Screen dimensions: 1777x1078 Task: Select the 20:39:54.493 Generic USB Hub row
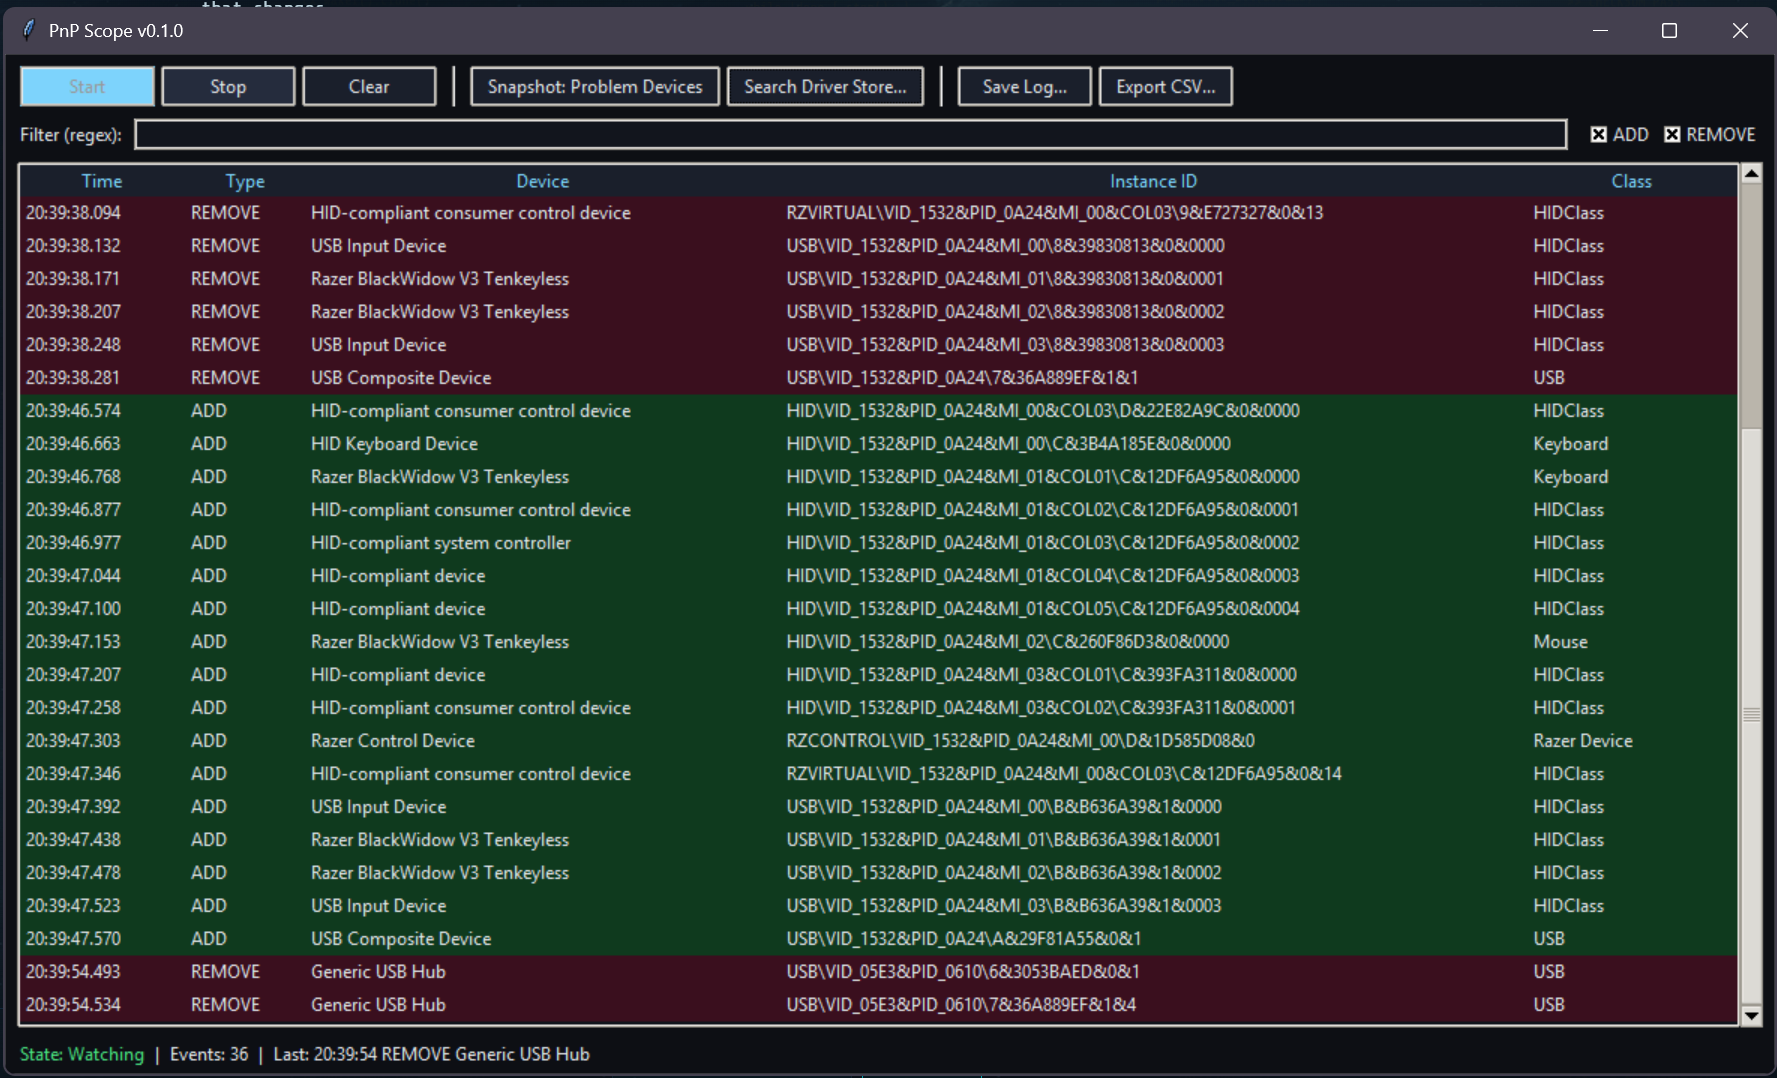click(878, 971)
